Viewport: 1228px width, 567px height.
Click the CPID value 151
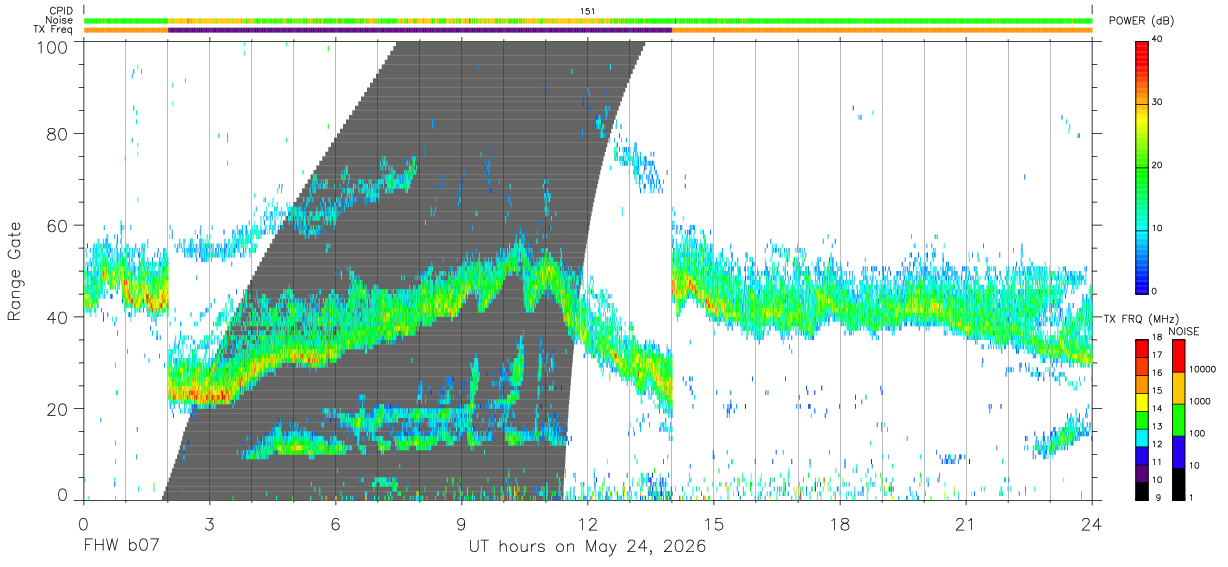tap(588, 11)
